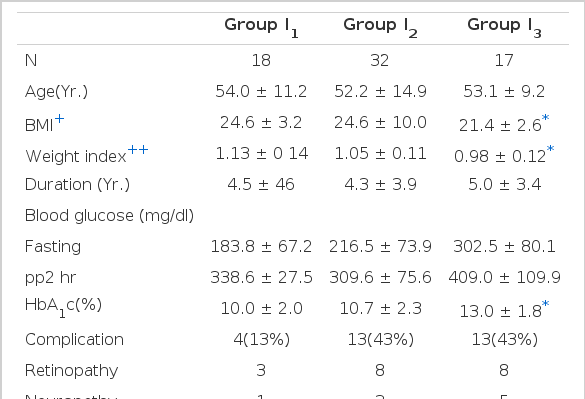The image size is (585, 399).
Task: Click the blue plus footnote after BMI
Action: pos(59,119)
